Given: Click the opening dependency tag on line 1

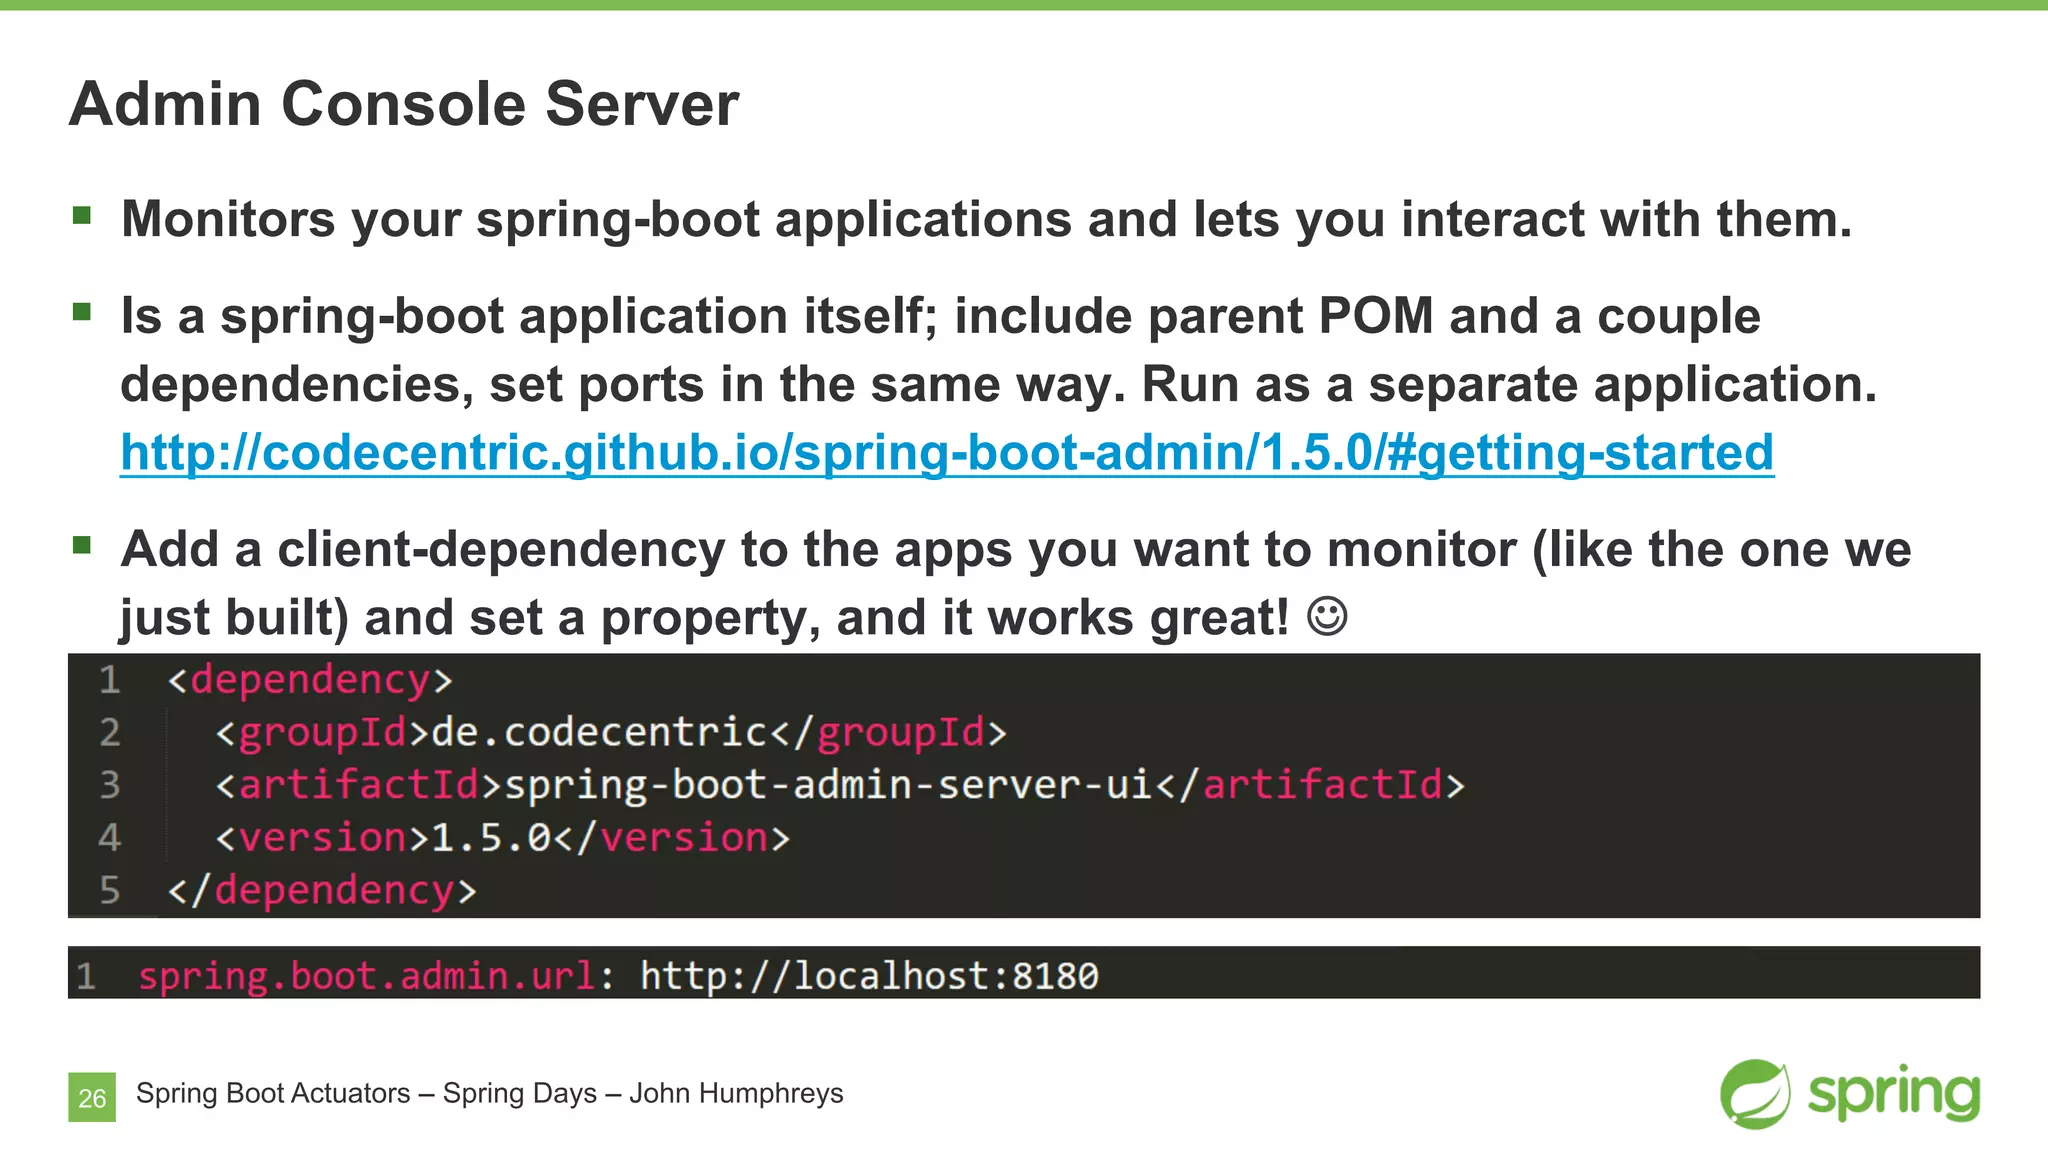Looking at the screenshot, I should pyautogui.click(x=310, y=680).
